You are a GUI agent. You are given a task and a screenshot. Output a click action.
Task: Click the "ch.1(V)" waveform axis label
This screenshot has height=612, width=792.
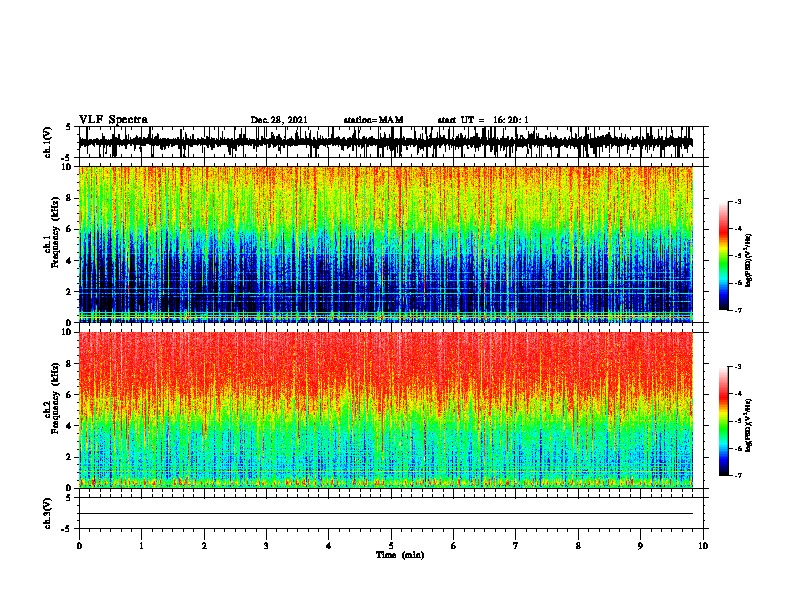point(48,142)
